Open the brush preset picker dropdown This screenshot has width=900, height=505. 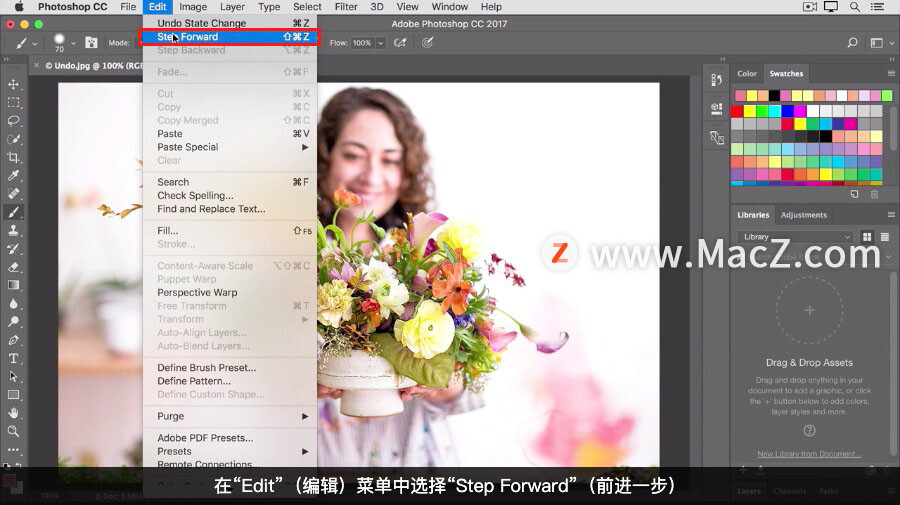click(x=73, y=43)
